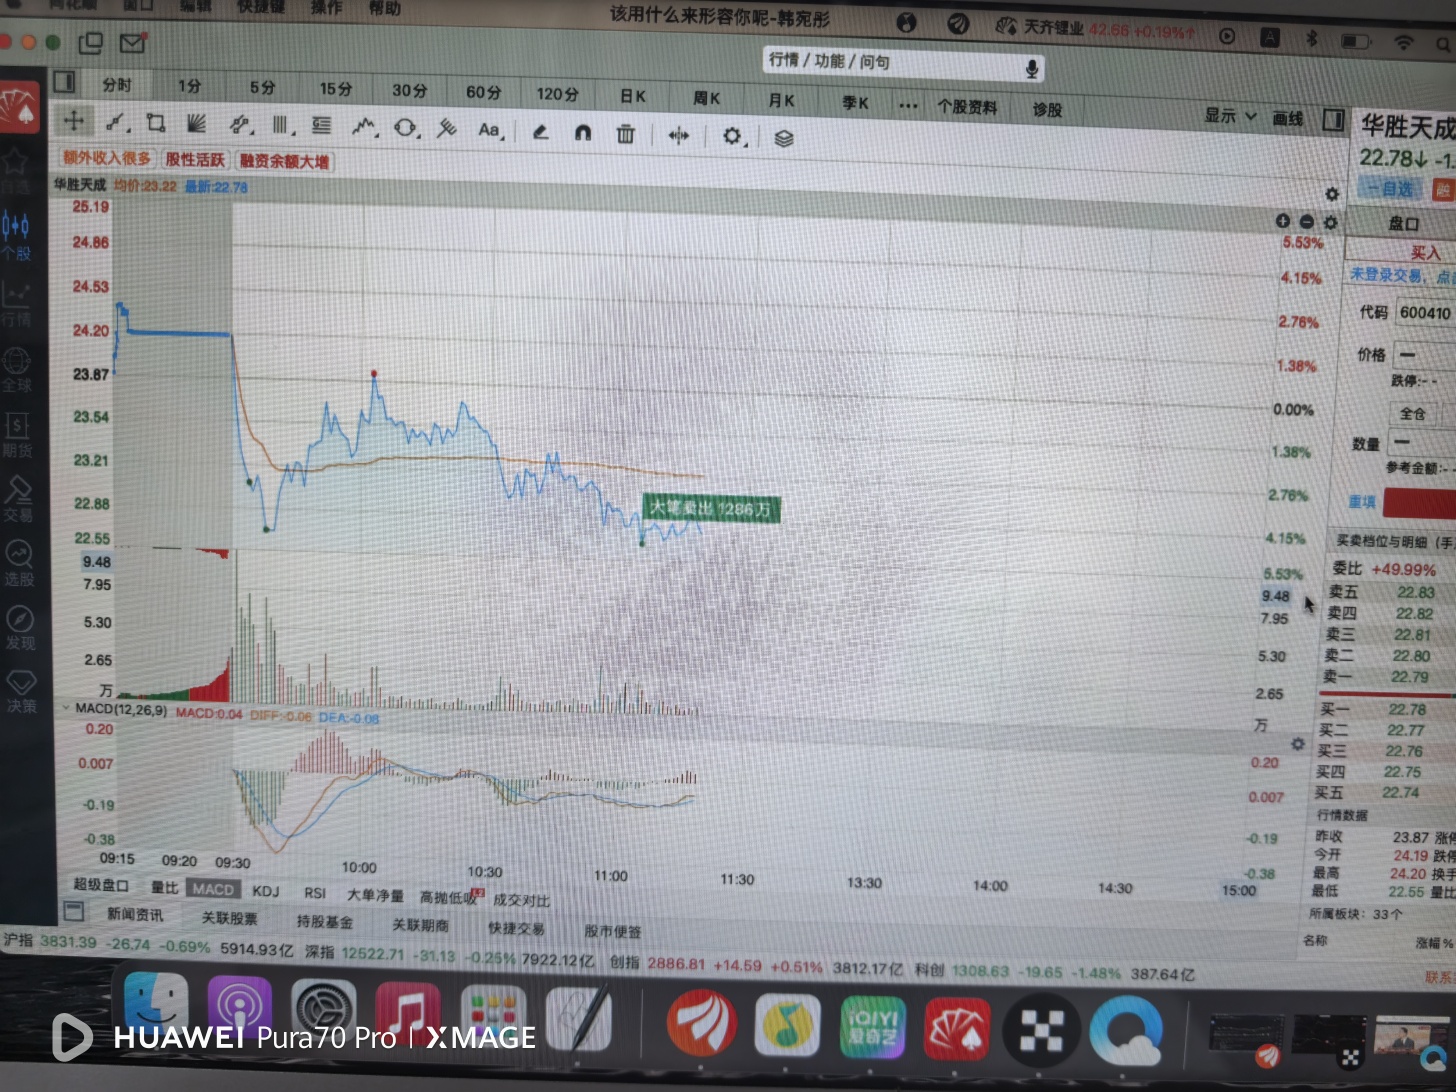Switch to 月K monthly candlestick tab

[x=781, y=100]
